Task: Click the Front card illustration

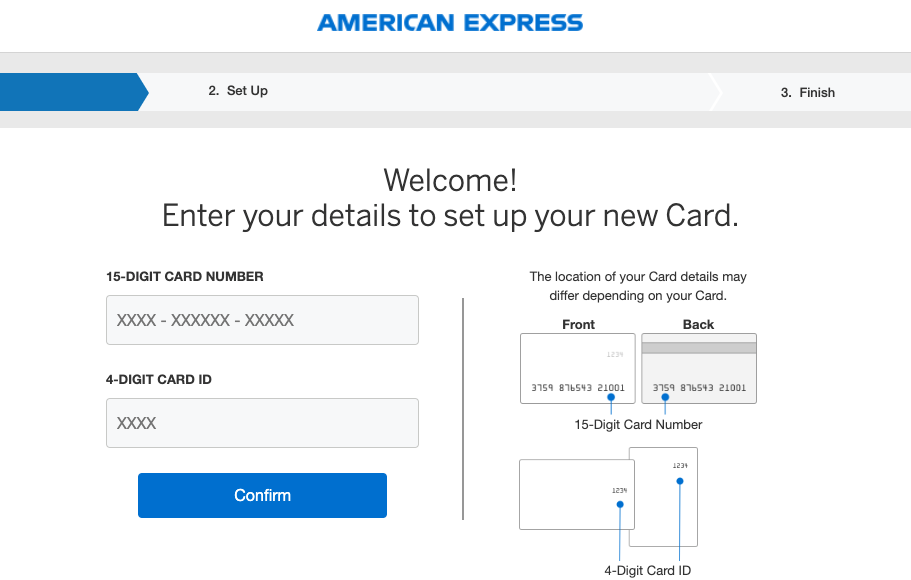Action: click(x=577, y=368)
